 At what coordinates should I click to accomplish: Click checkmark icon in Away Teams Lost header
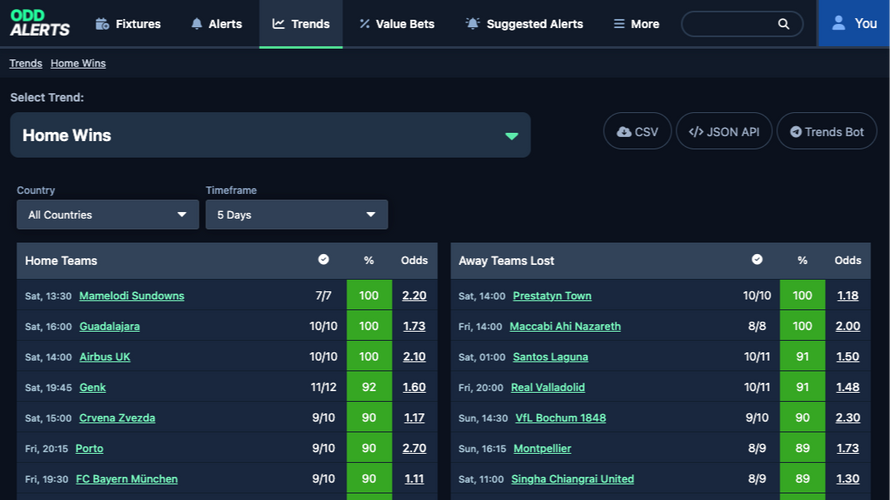tap(757, 259)
